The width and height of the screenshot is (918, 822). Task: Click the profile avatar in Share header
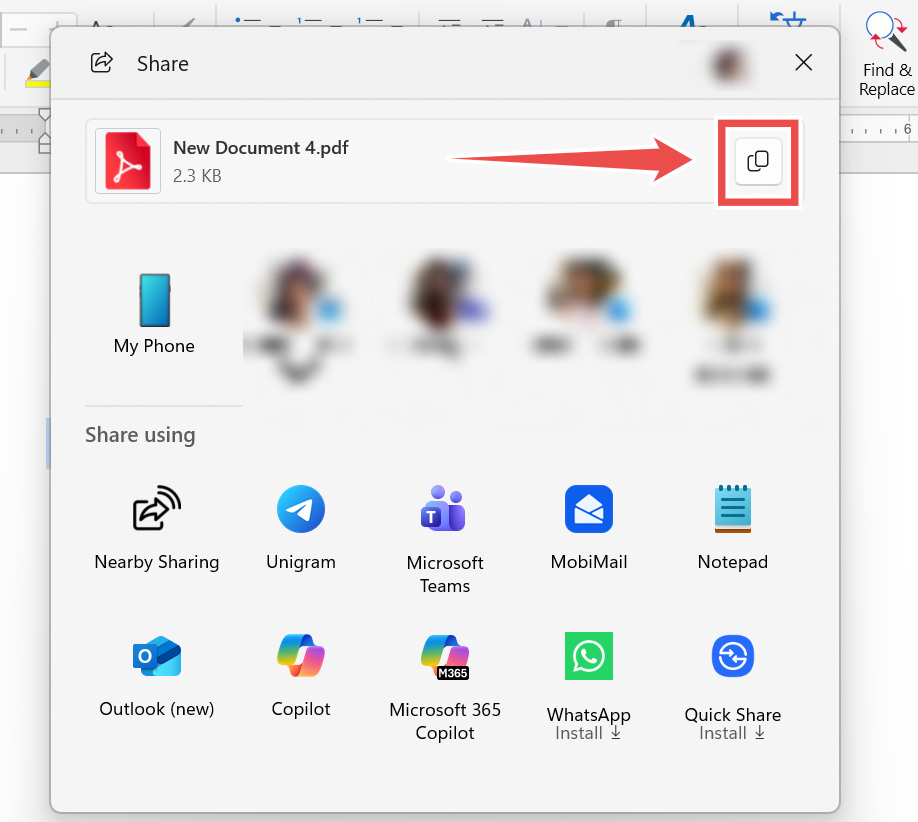point(729,63)
